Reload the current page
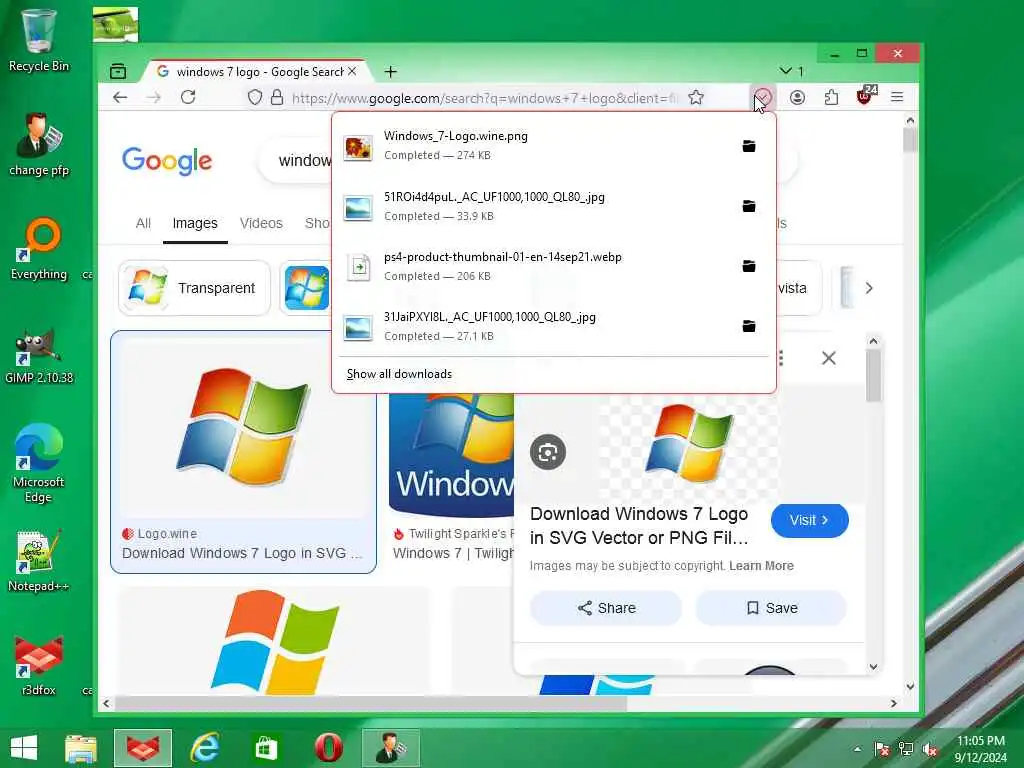The image size is (1024, 768). (x=188, y=97)
